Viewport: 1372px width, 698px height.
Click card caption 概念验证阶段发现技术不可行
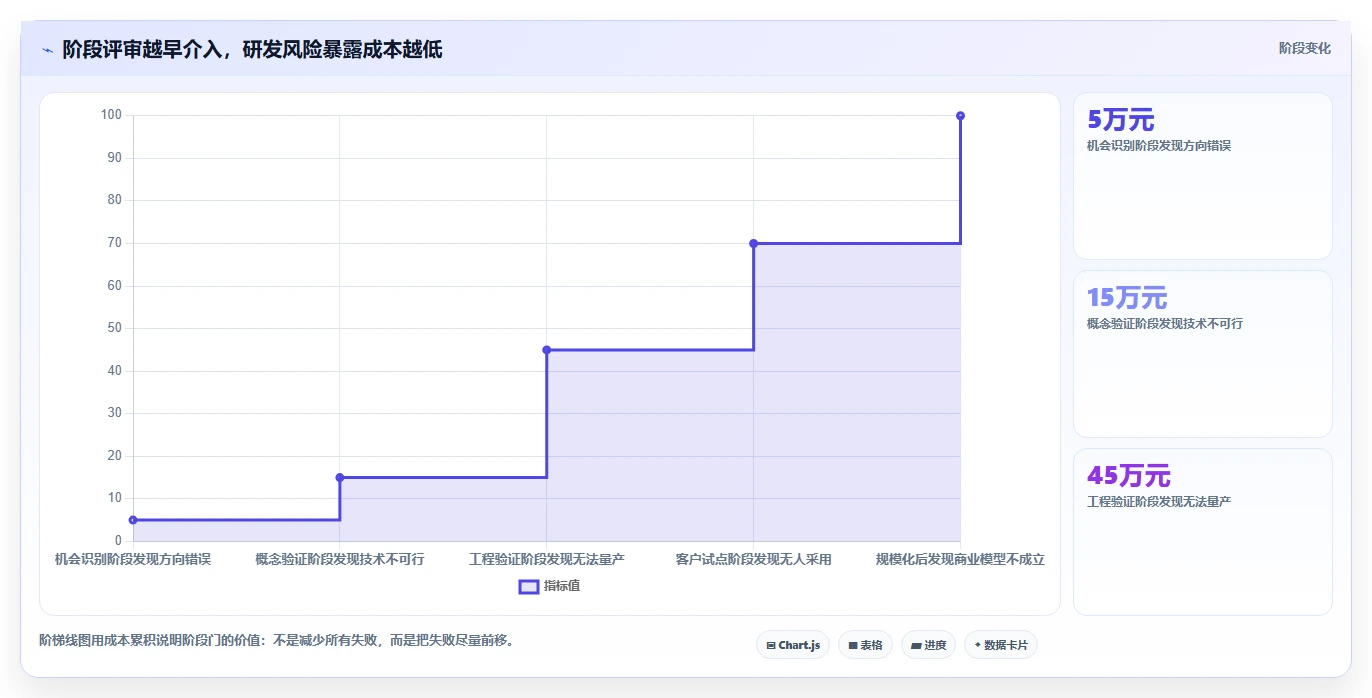1165,324
